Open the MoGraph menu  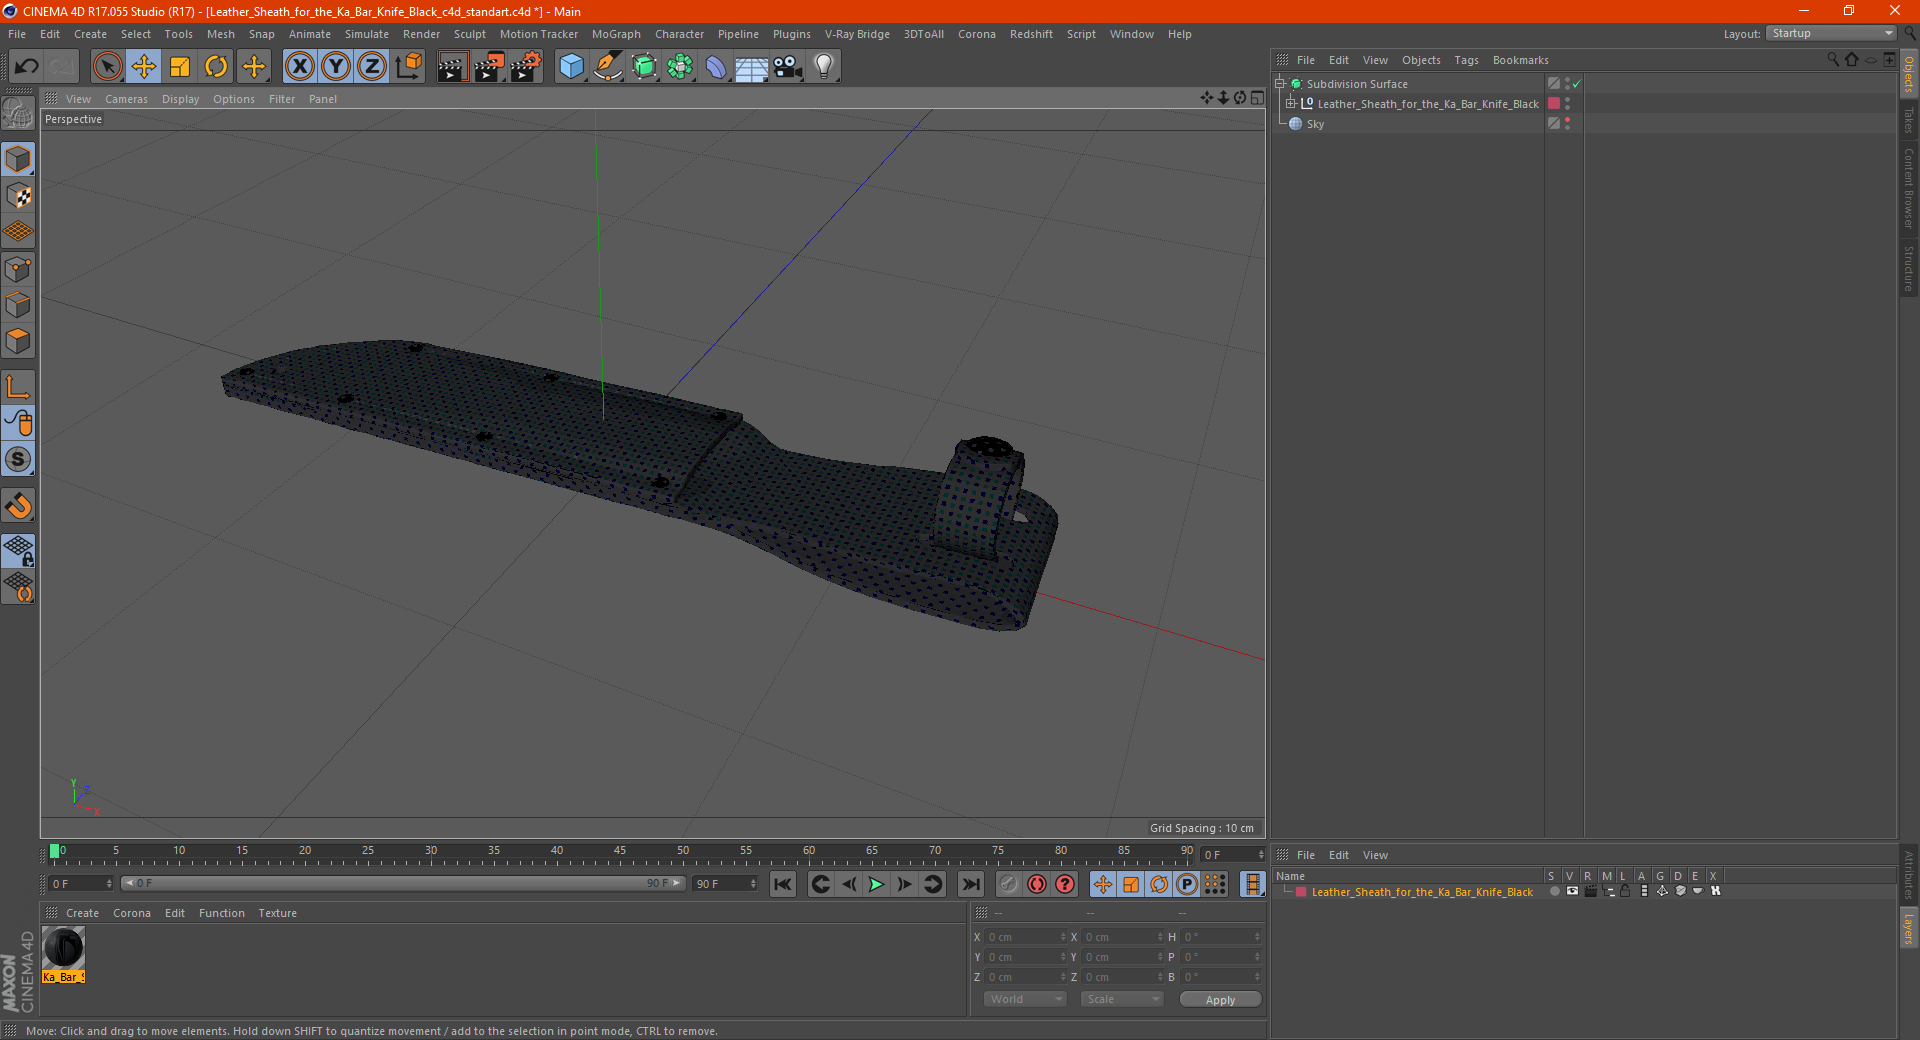tap(616, 34)
